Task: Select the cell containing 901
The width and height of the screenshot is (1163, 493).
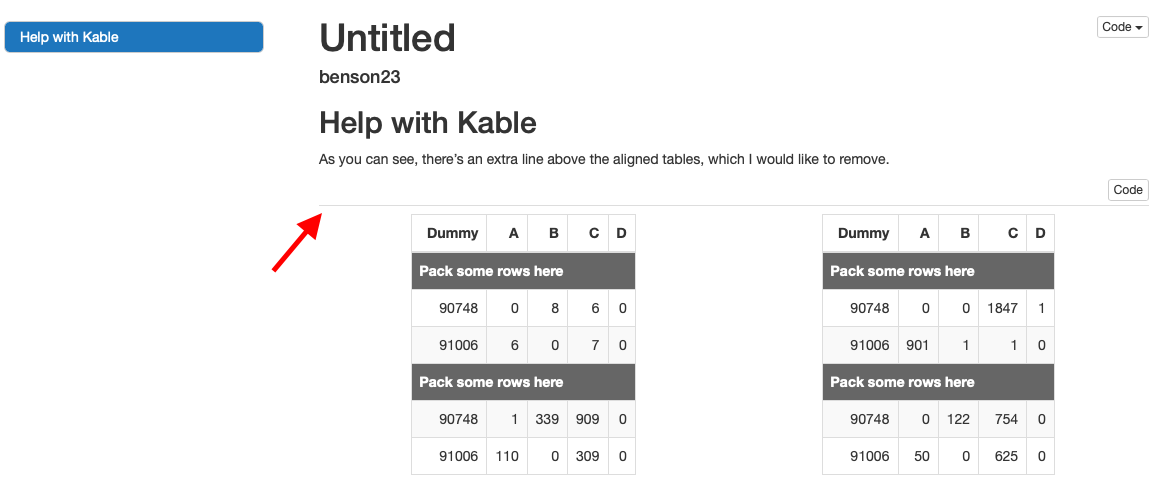Action: point(918,345)
